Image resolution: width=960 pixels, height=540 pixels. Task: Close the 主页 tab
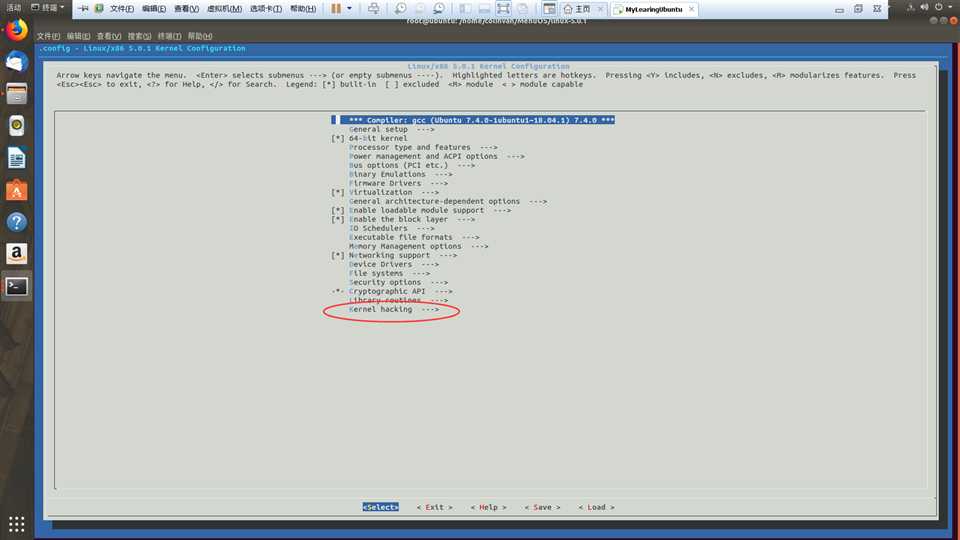point(600,9)
